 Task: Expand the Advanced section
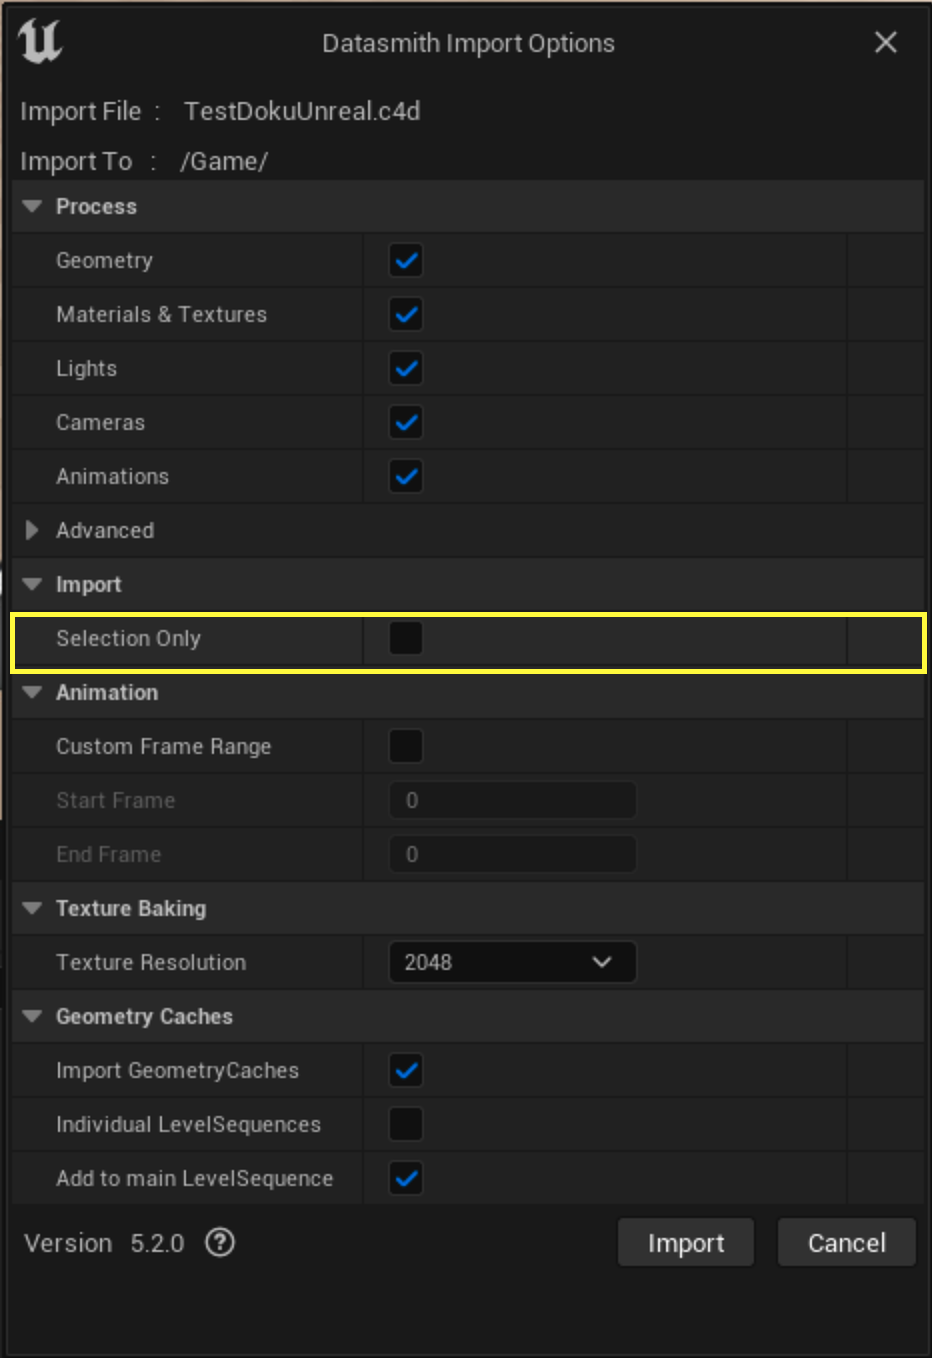click(32, 531)
